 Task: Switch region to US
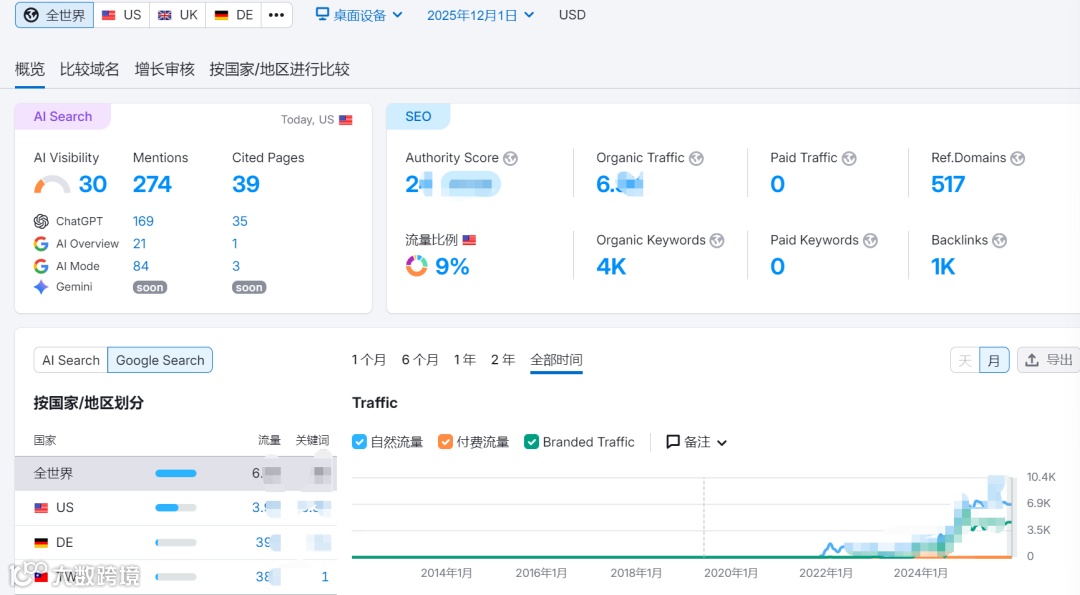pos(121,15)
